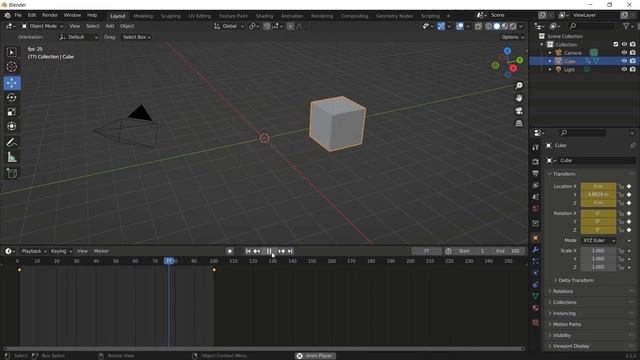Viewport: 640px width, 360px height.
Task: Open Object Data properties green triangle tab
Action: pos(536,296)
